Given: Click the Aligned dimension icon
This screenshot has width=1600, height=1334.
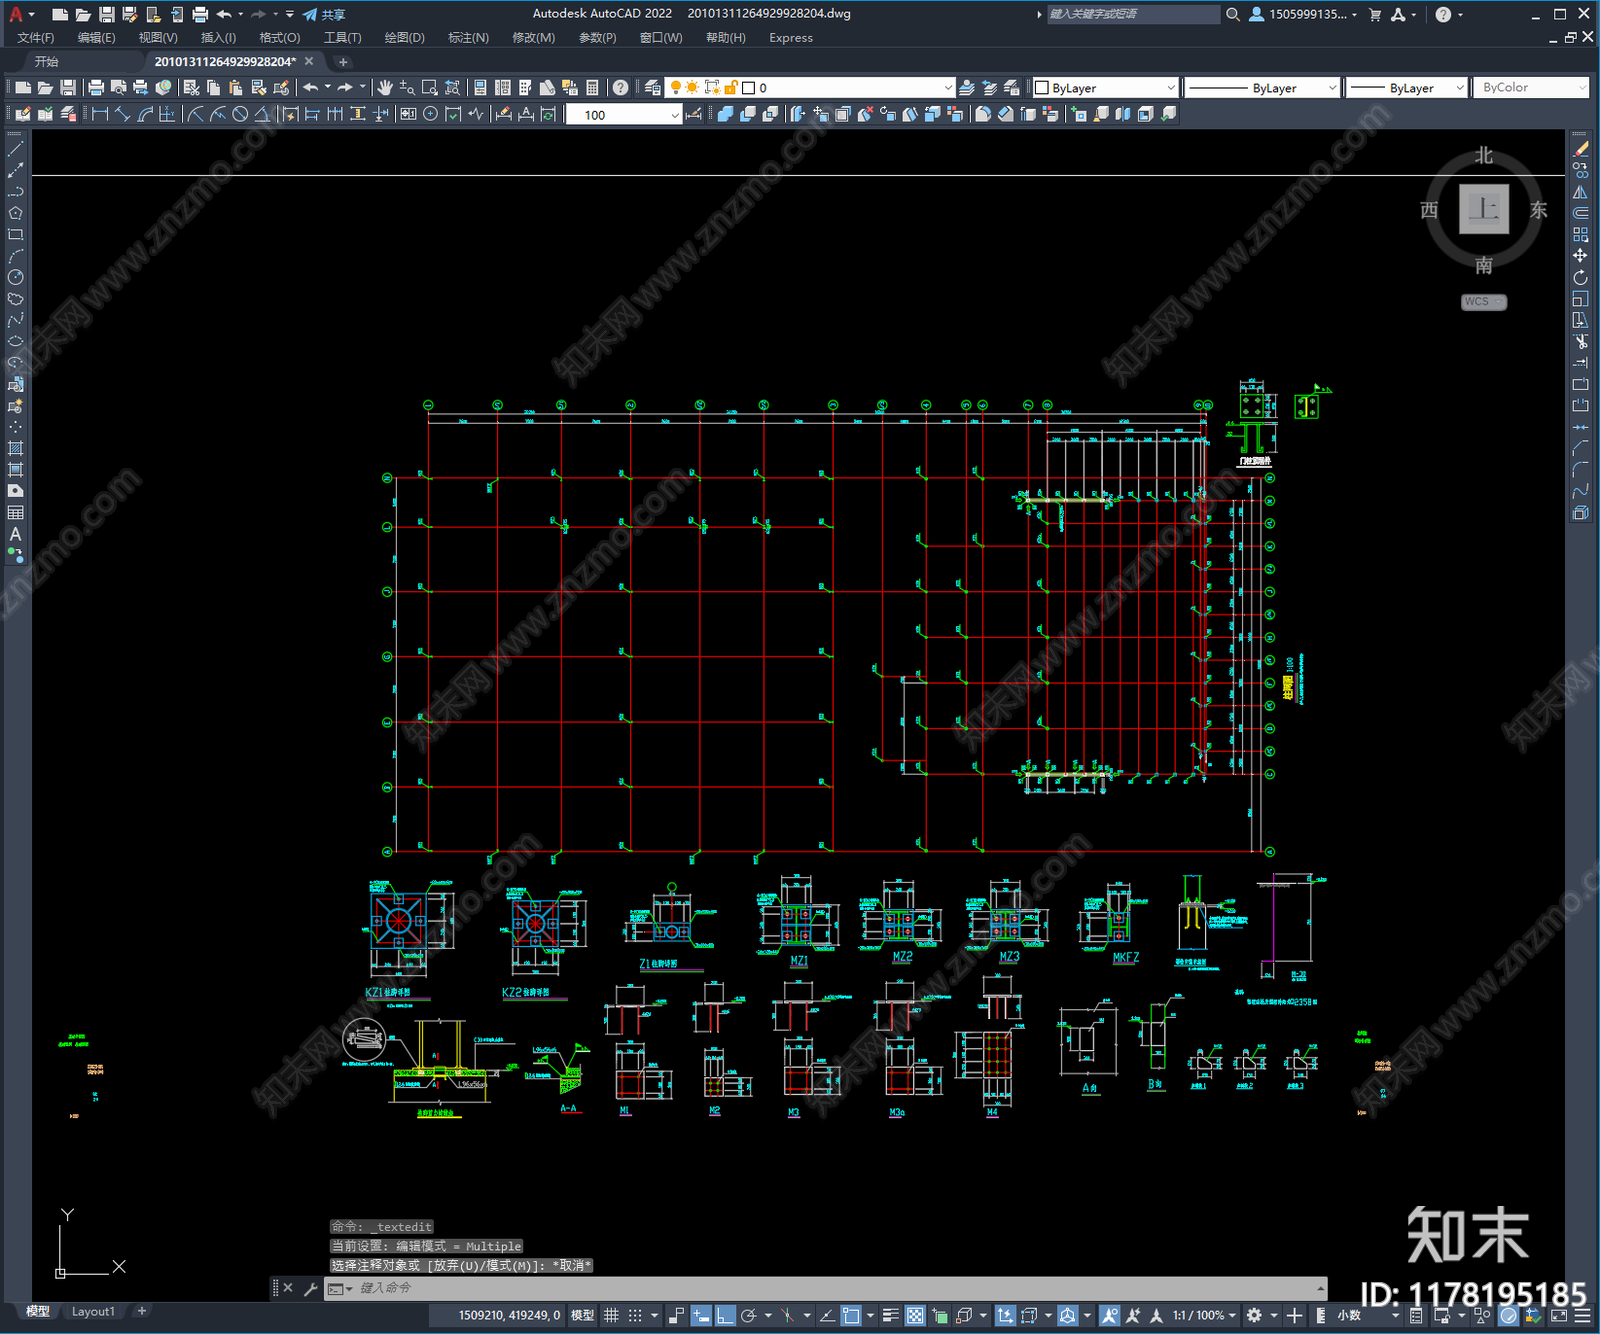Looking at the screenshot, I should click(x=122, y=114).
